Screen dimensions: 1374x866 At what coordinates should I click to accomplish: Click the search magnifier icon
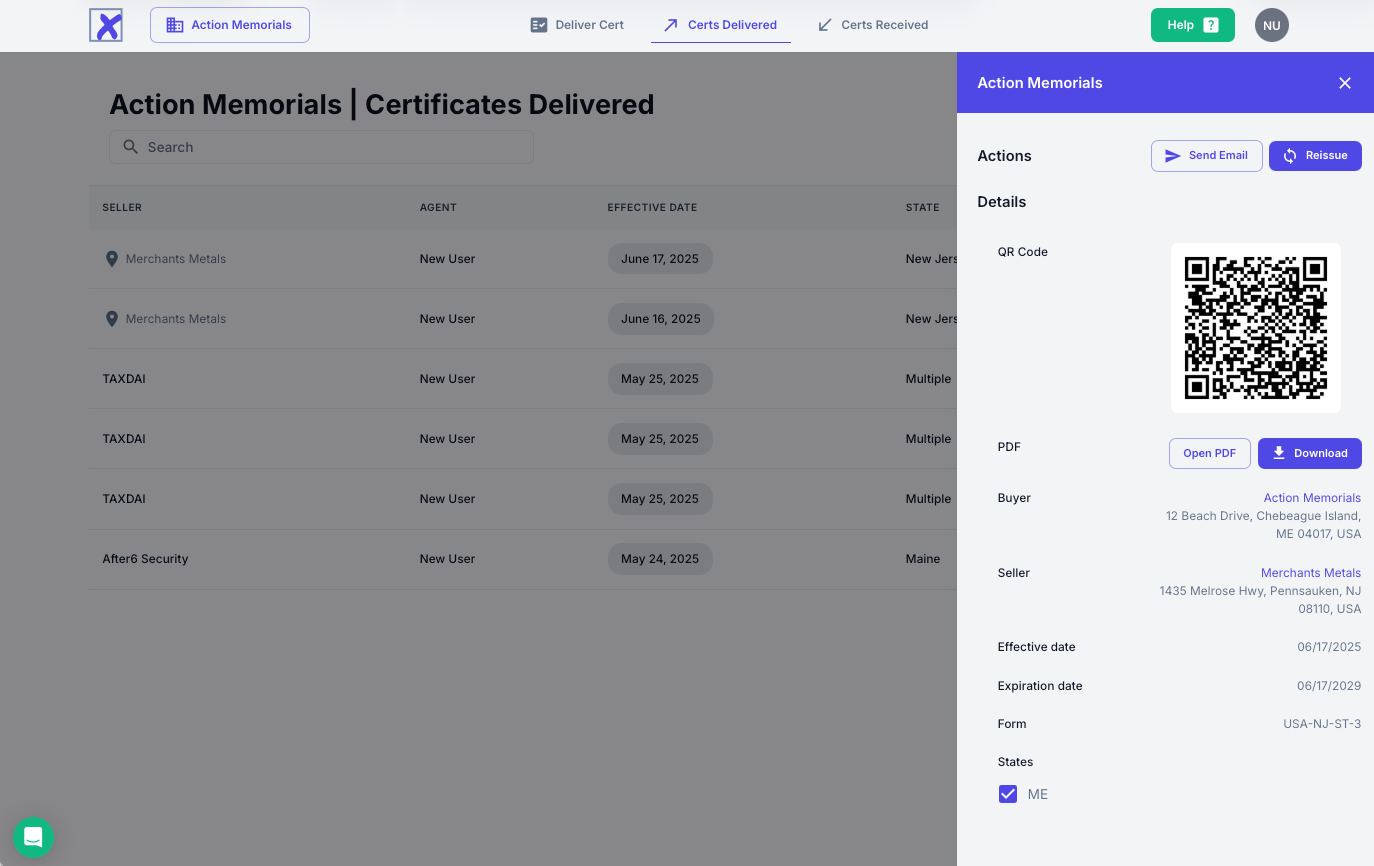[x=131, y=147]
